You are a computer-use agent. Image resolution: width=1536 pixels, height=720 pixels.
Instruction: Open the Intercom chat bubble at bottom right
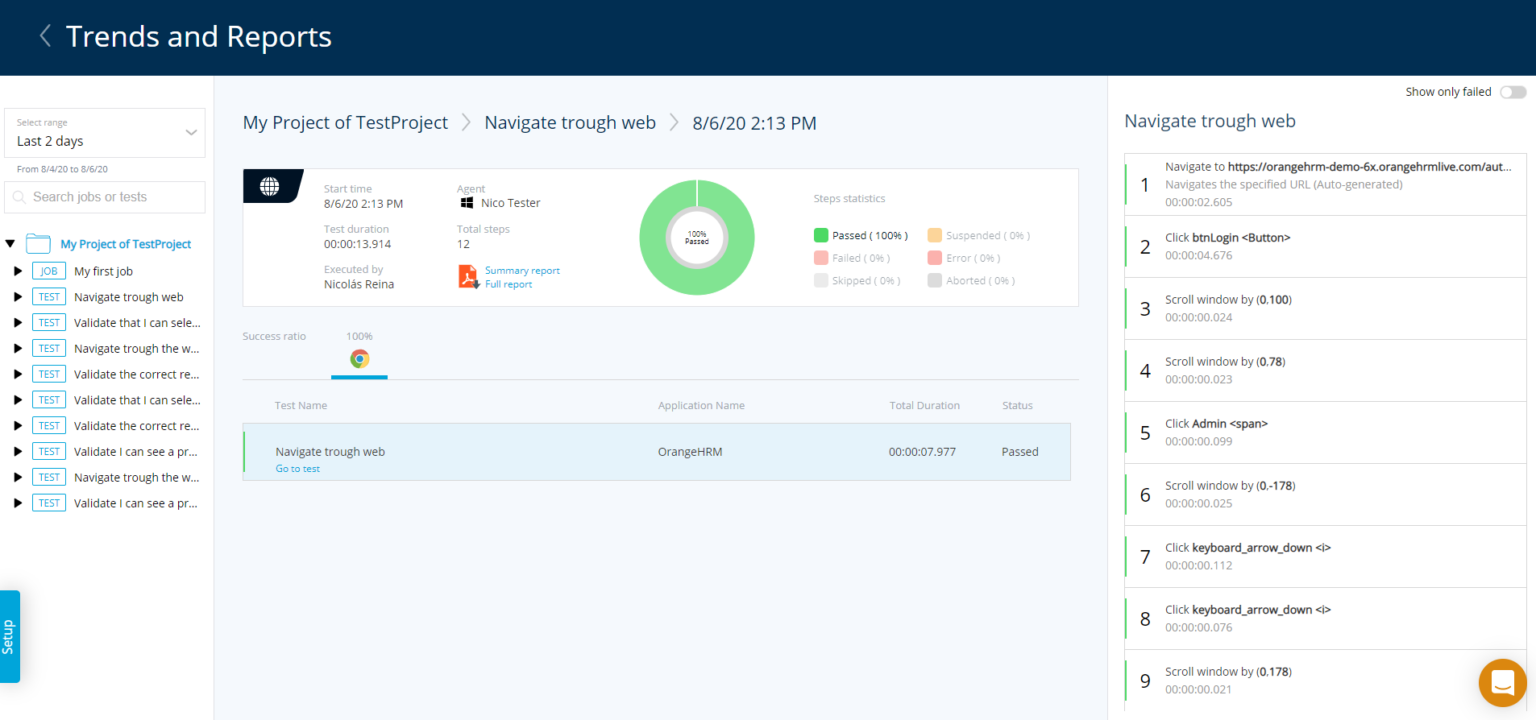[x=1502, y=682]
